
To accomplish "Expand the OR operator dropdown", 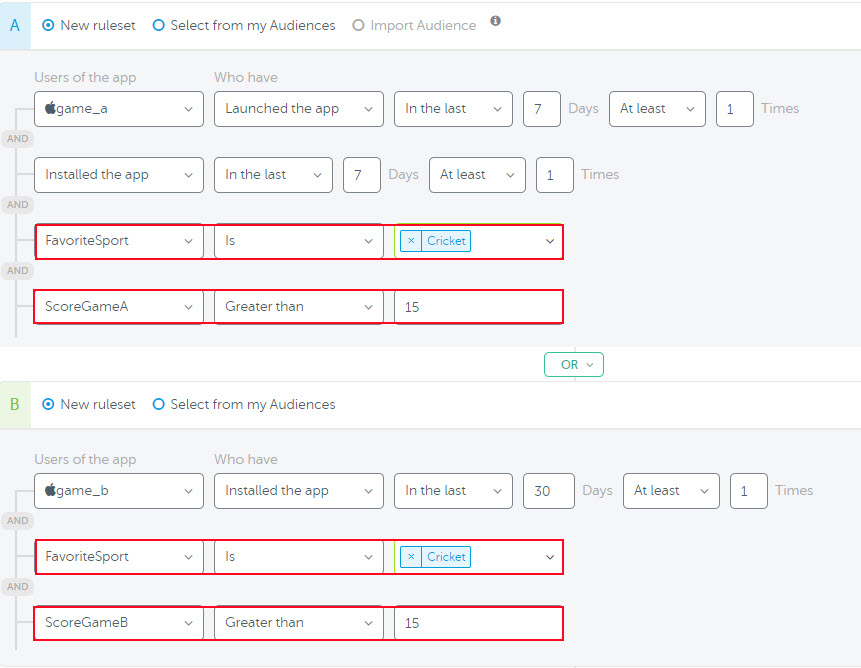I will (x=574, y=365).
